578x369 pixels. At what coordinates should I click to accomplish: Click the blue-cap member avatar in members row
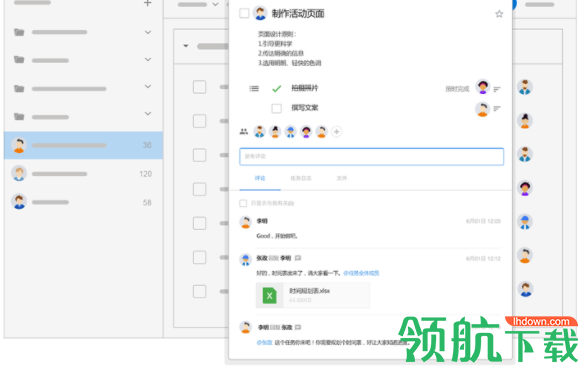tap(290, 132)
